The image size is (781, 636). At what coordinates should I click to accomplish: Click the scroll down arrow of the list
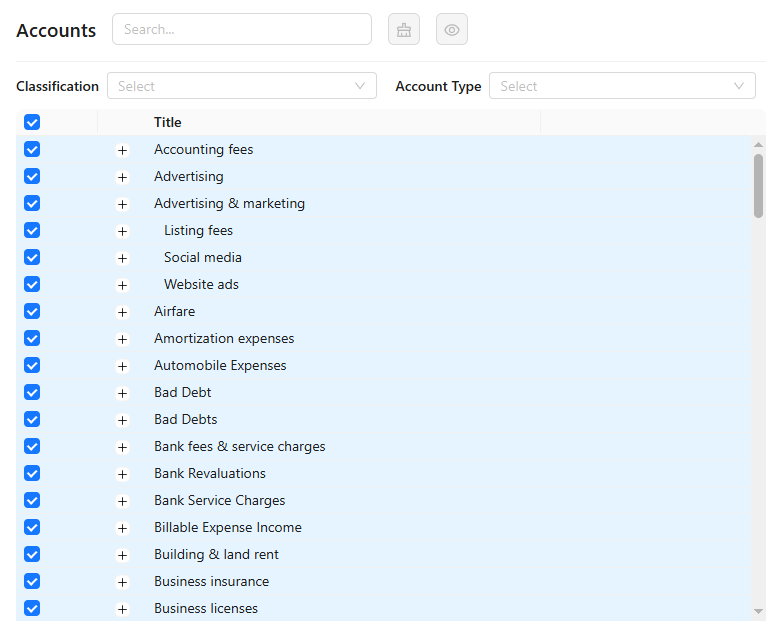point(758,610)
